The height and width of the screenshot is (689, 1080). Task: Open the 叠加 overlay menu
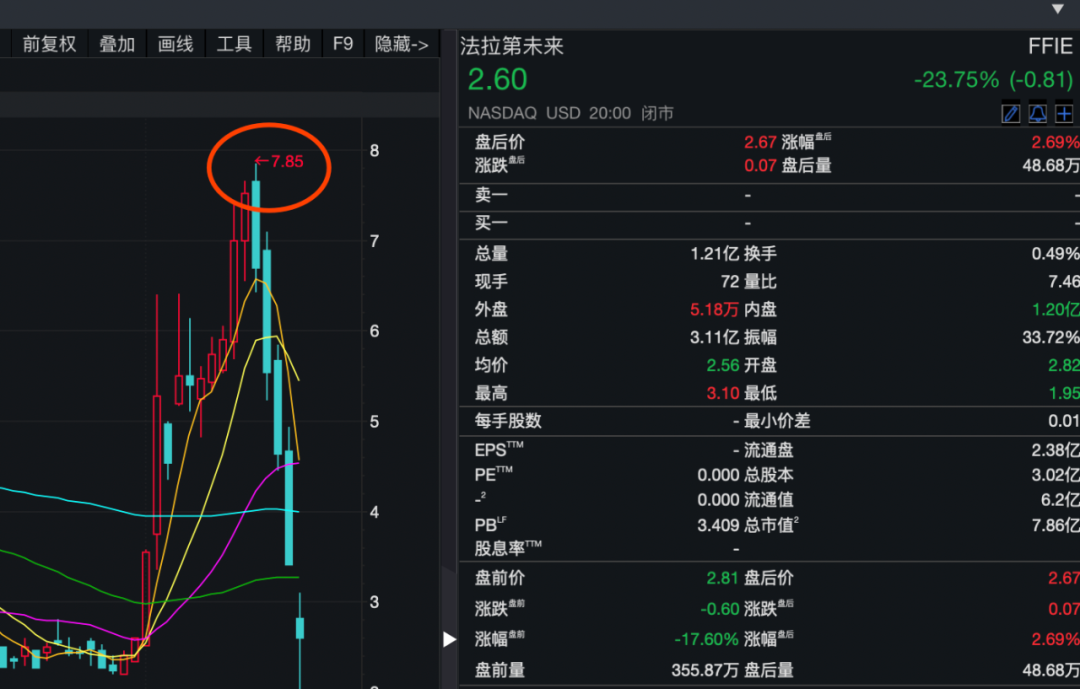[117, 44]
